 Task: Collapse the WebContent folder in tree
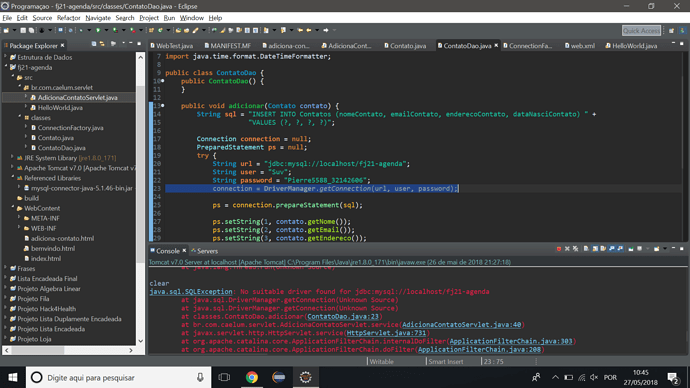(12, 208)
